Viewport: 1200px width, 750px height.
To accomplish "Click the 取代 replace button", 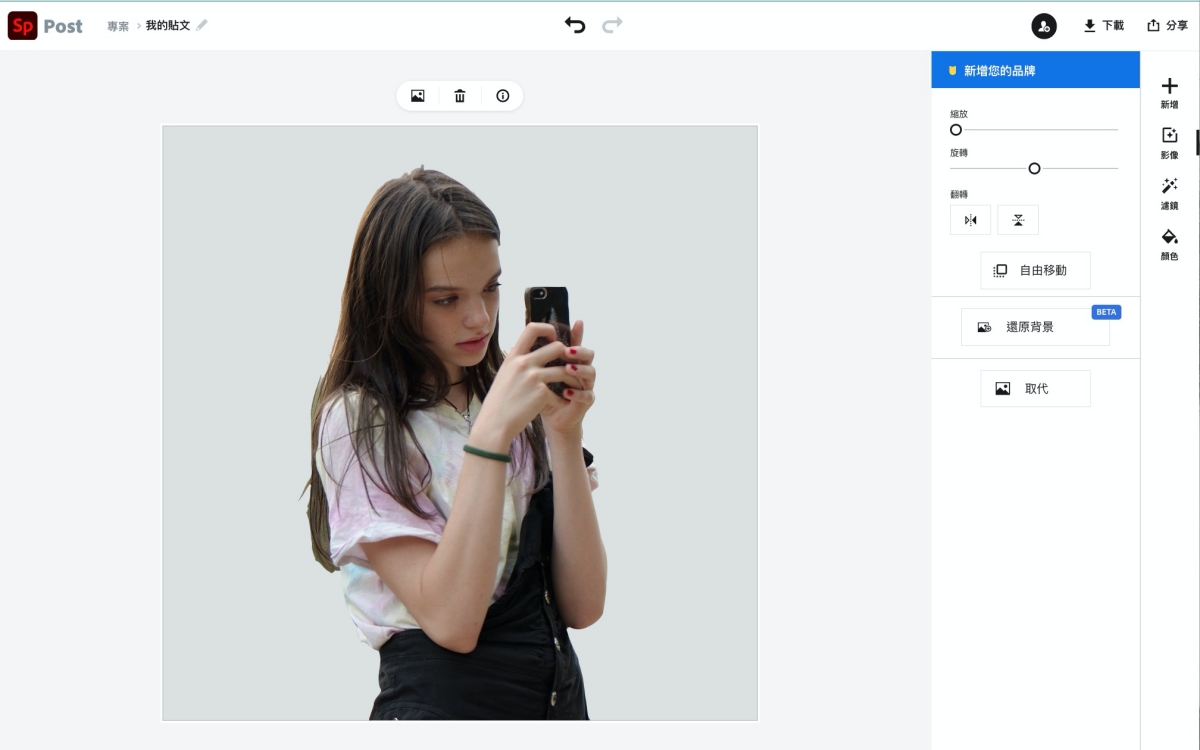I will [1035, 389].
